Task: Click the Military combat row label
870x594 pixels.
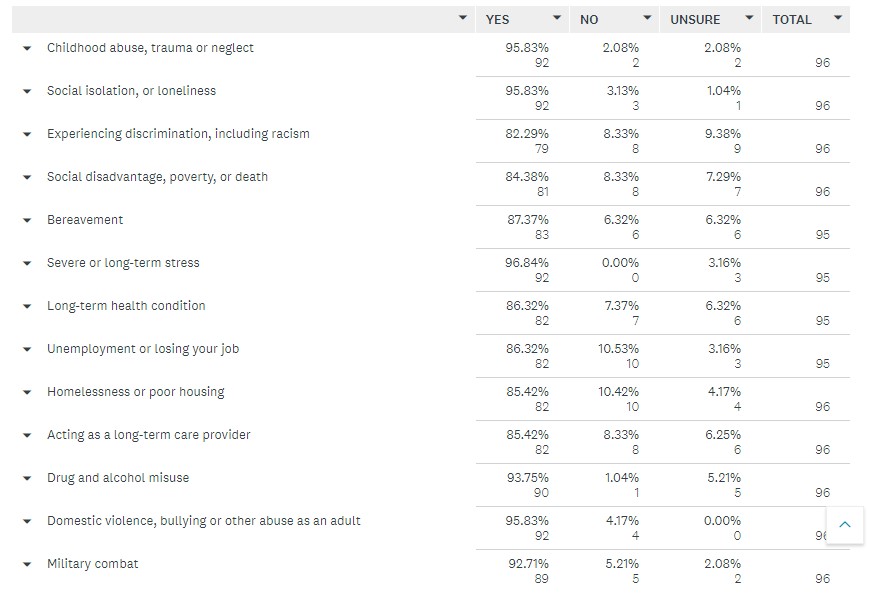Action: pos(93,564)
